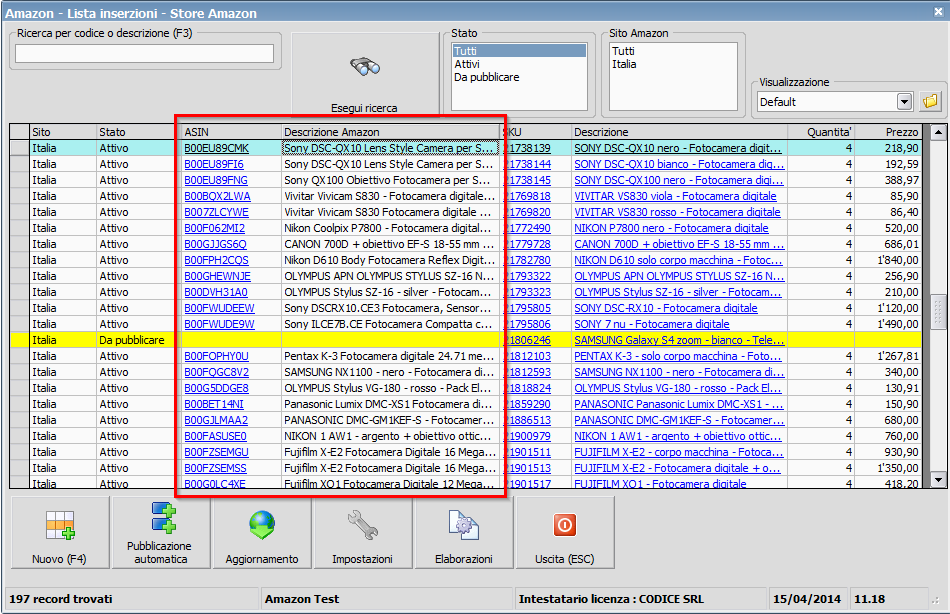
Task: Click the Aggiornamento globe icon
Action: [262, 524]
